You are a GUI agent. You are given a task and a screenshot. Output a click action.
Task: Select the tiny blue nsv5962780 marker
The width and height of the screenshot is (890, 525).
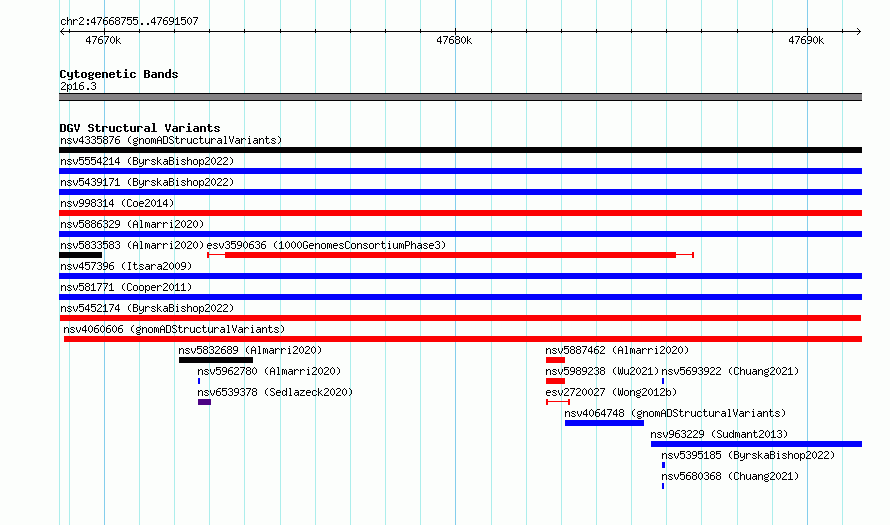click(199, 381)
